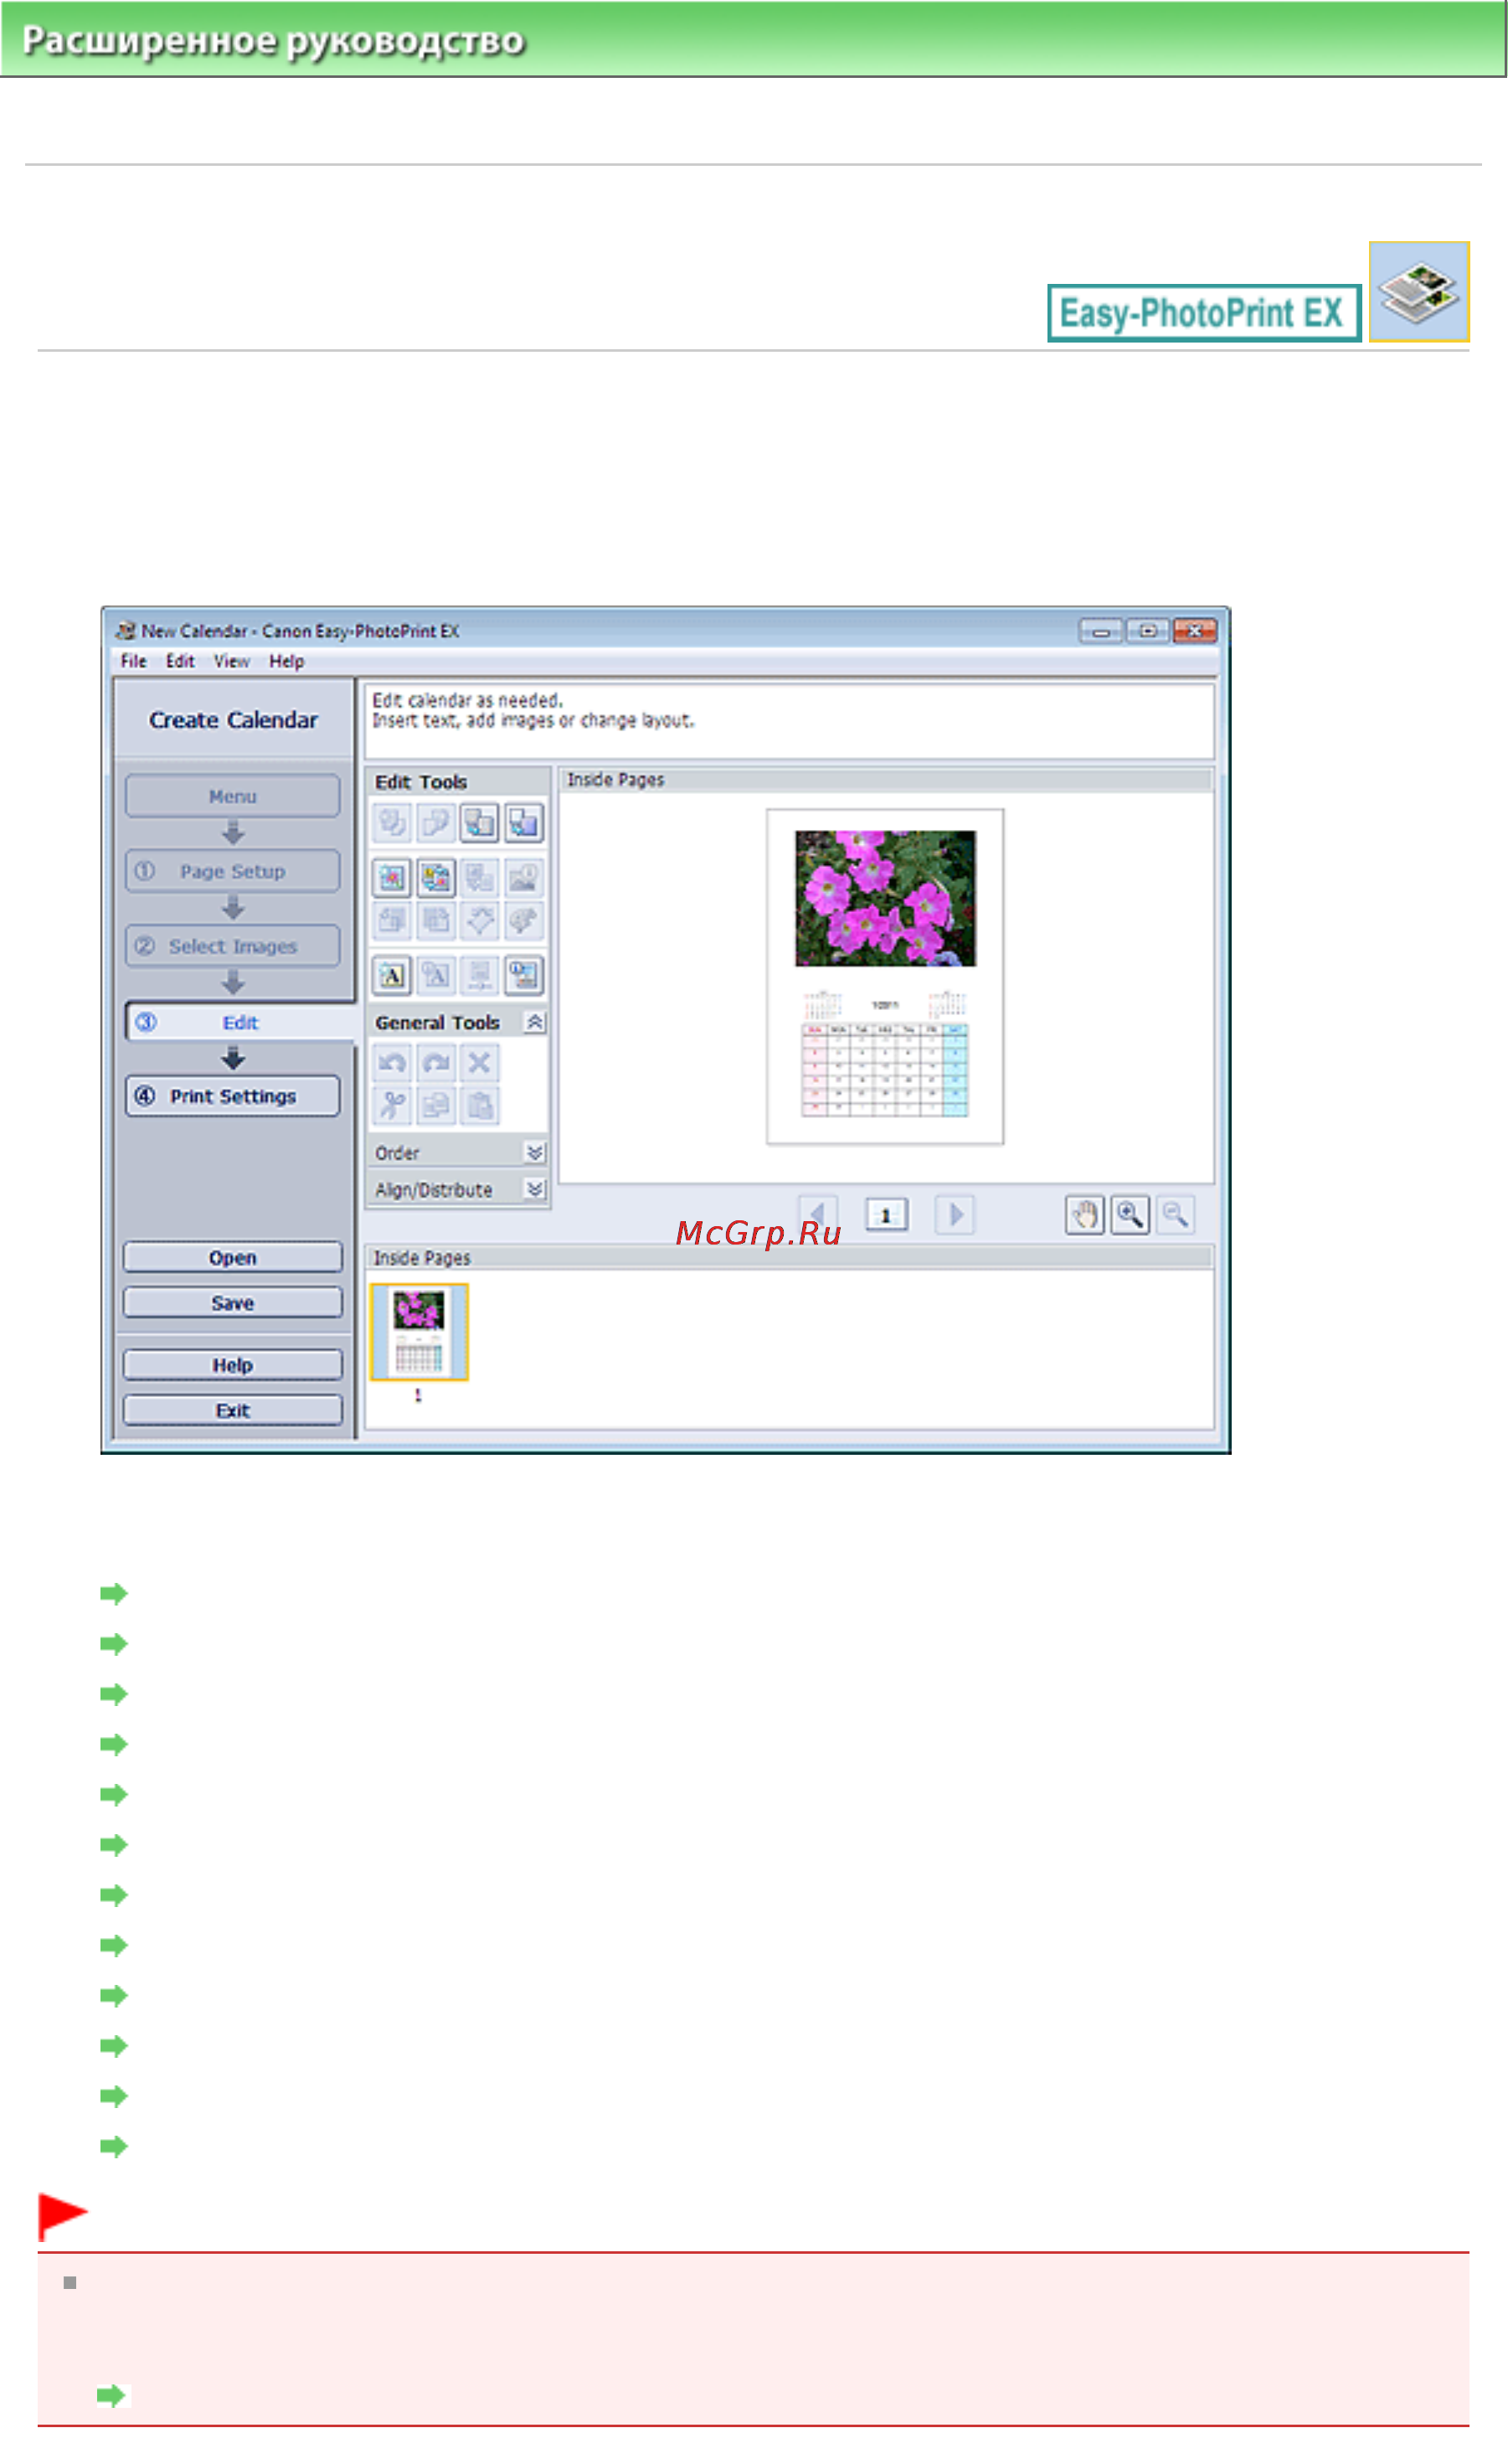Open the View menu
The image size is (1508, 2464).
click(231, 661)
